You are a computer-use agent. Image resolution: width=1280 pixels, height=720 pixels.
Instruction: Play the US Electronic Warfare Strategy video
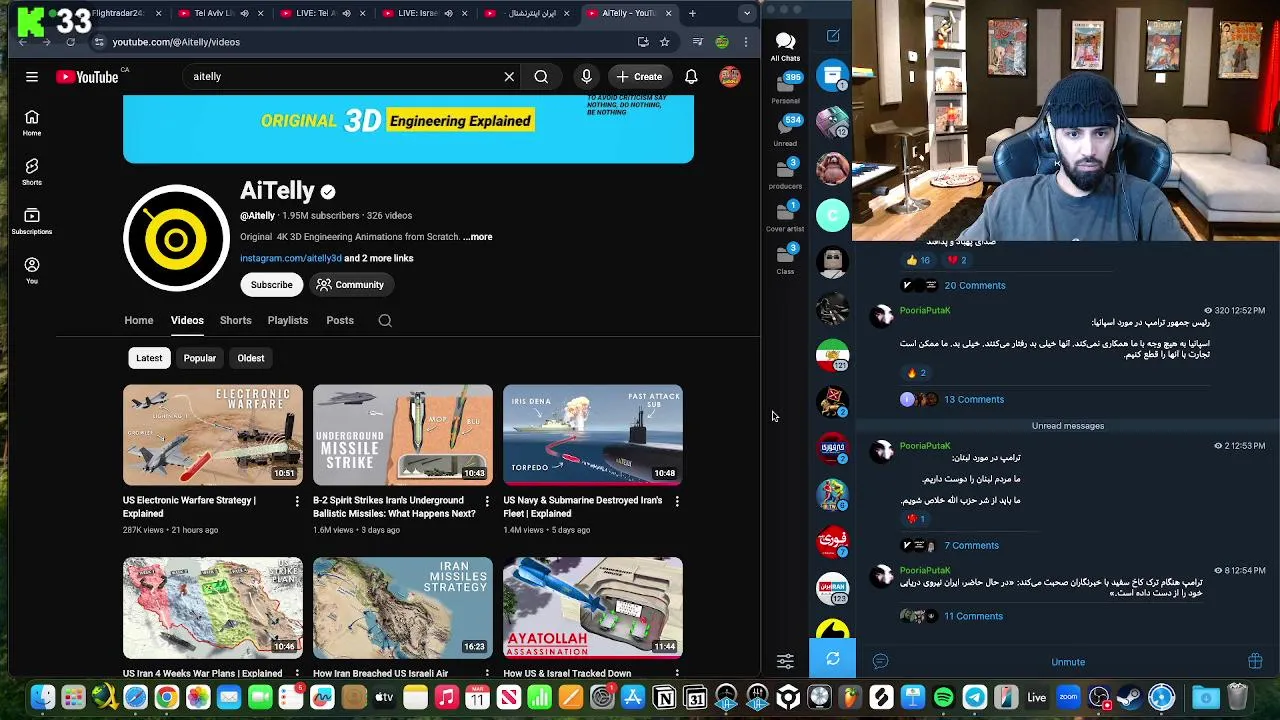point(213,435)
